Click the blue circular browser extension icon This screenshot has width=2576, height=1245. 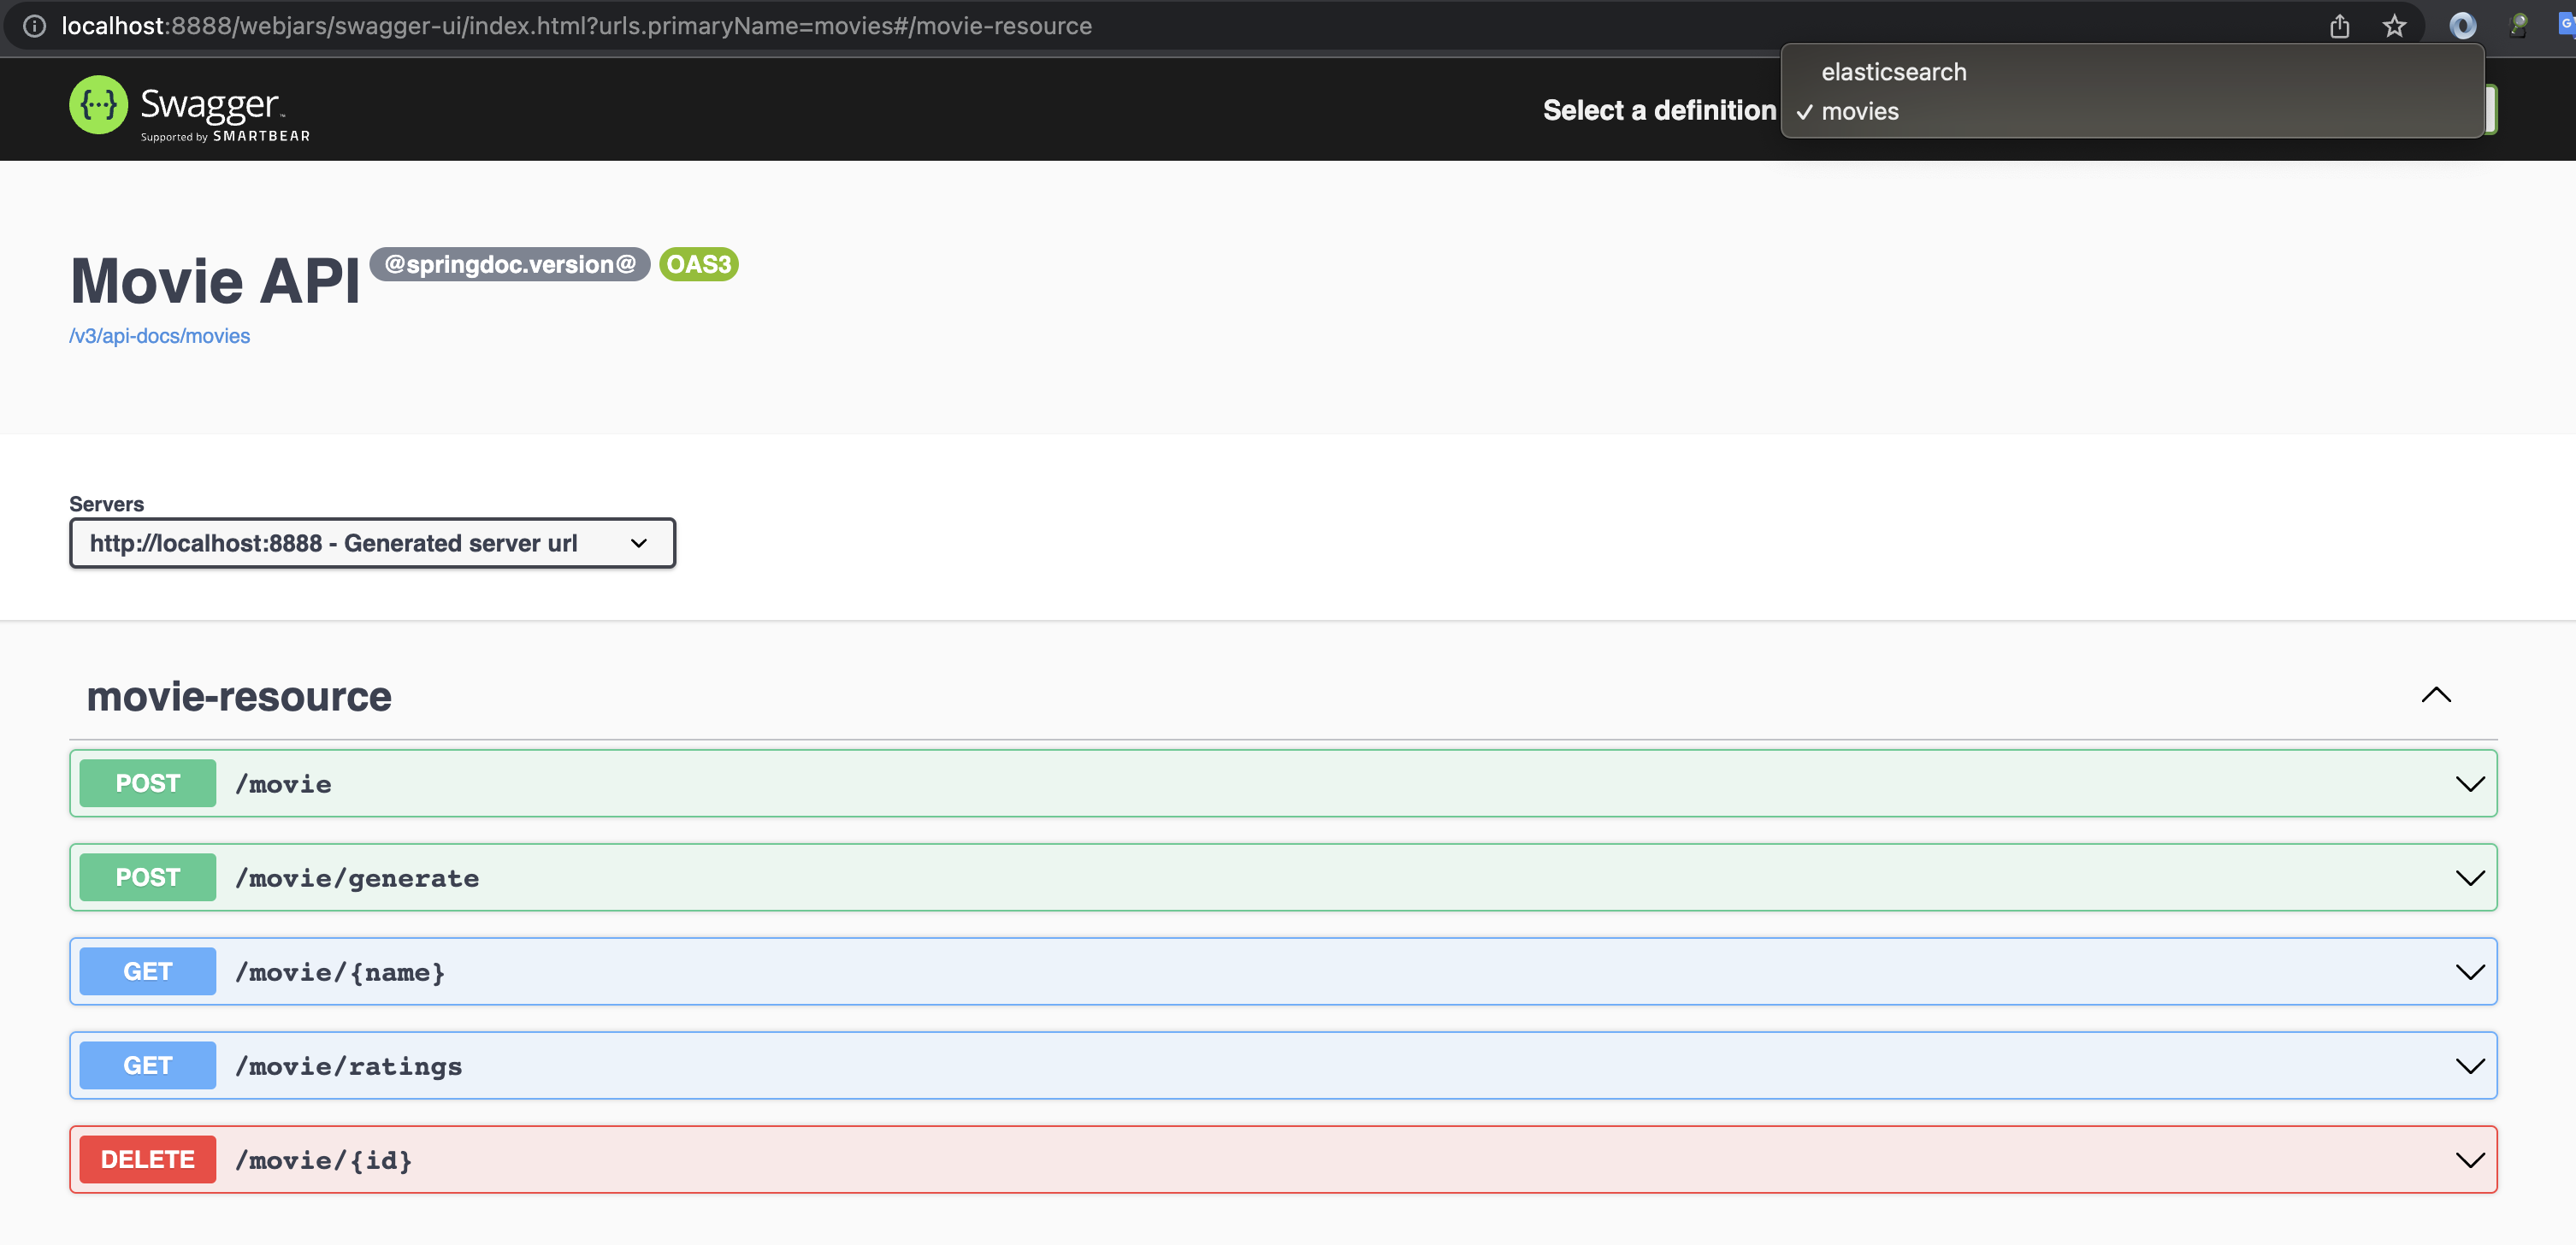tap(2462, 26)
